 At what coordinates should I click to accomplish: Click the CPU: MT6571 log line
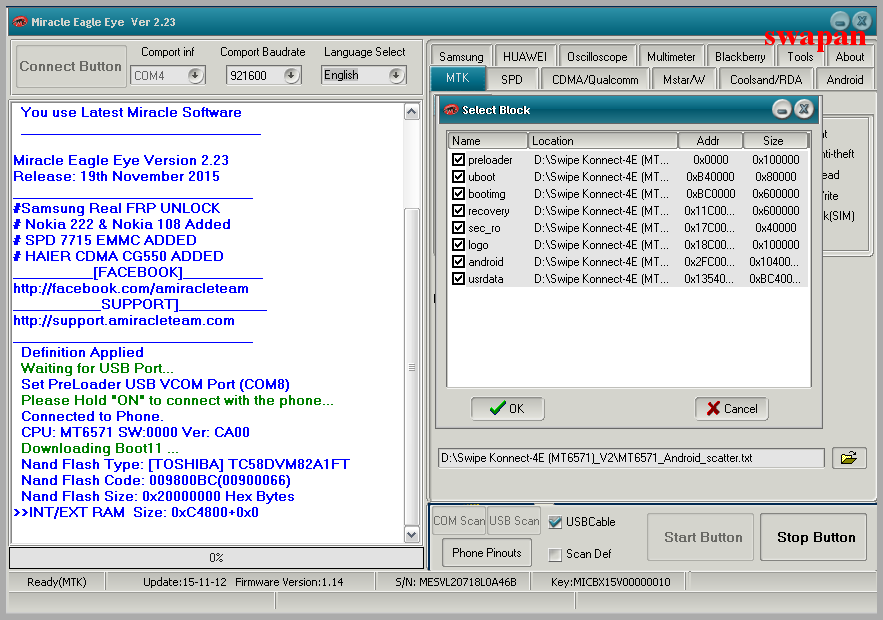(x=135, y=432)
